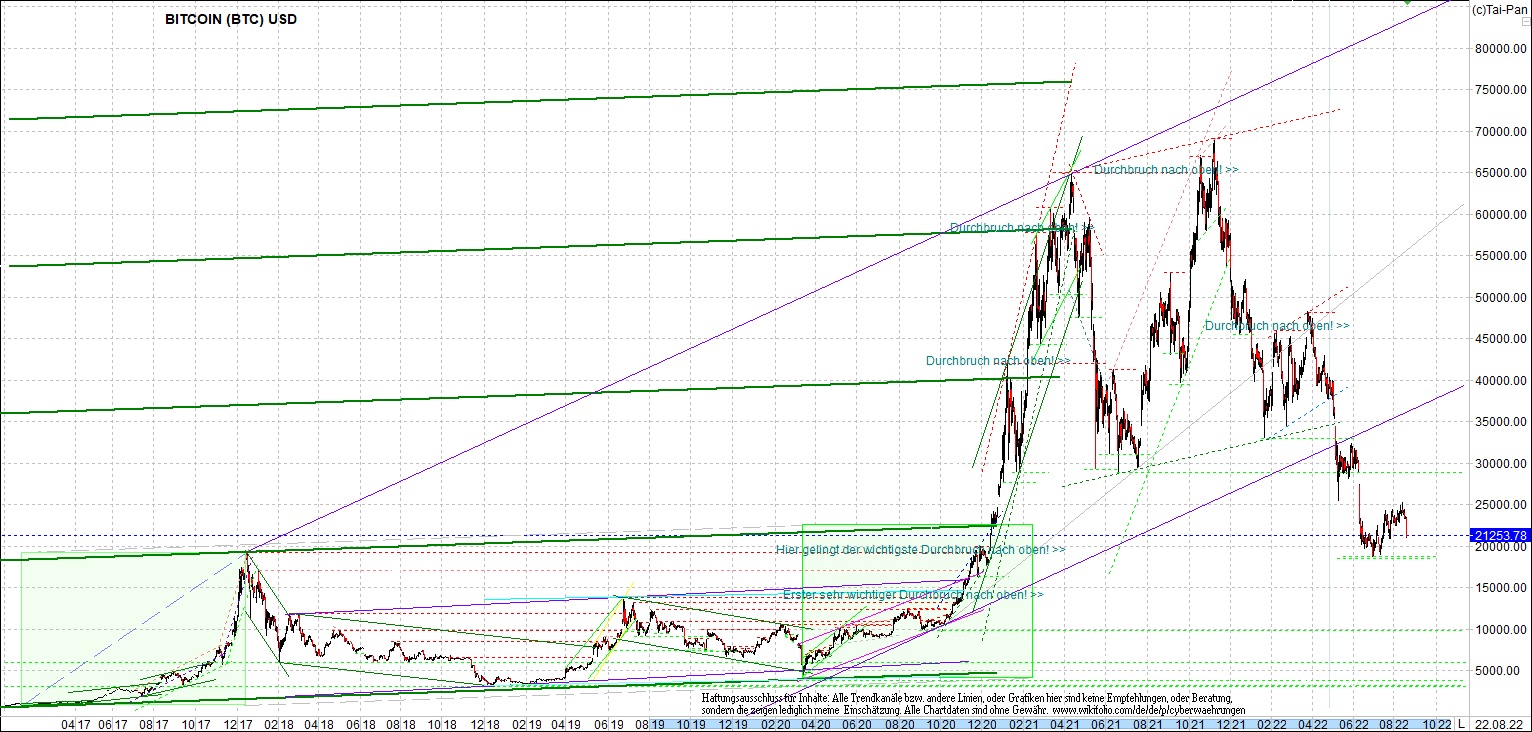Click the 06 18 date axis label

click(361, 724)
